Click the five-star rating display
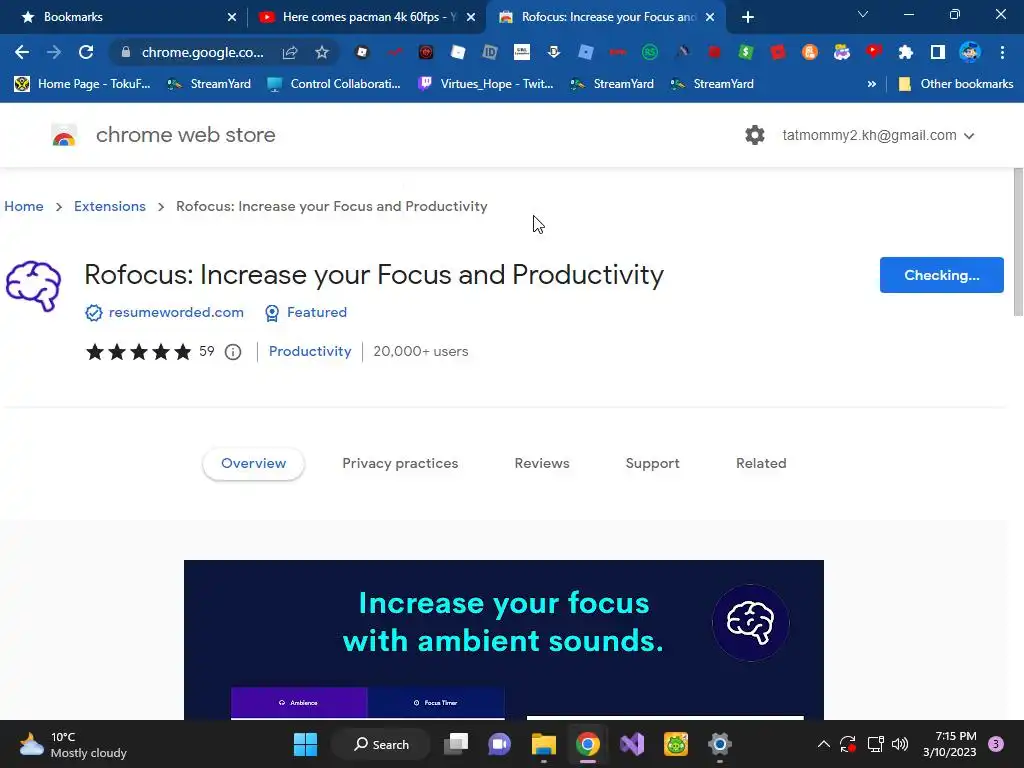The height and width of the screenshot is (768, 1024). point(138,352)
